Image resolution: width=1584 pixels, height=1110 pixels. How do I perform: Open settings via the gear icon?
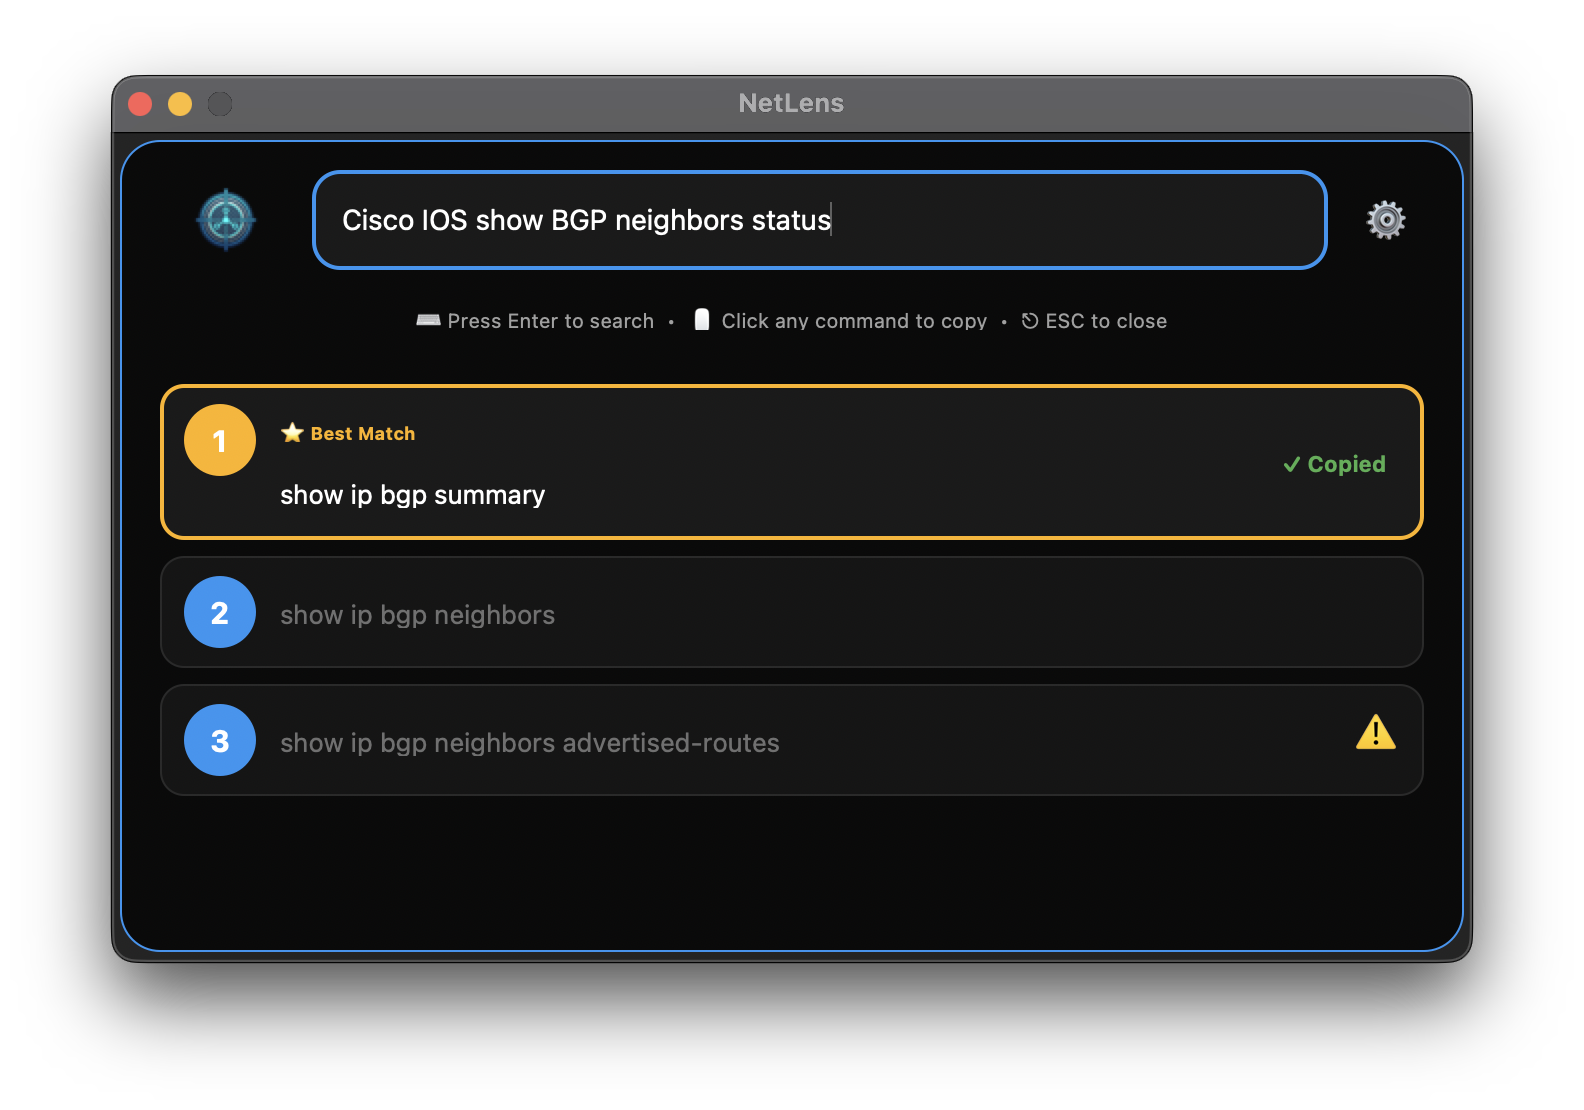(x=1386, y=220)
